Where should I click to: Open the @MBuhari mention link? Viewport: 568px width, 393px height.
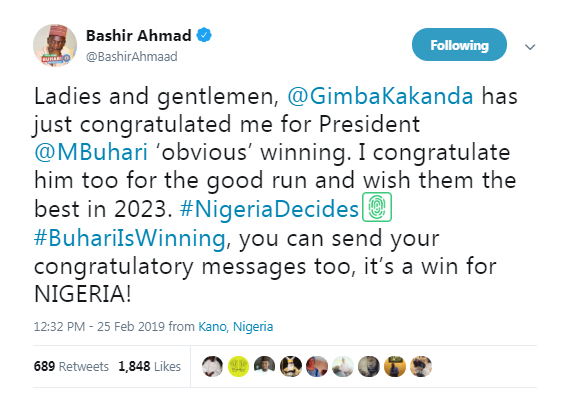coord(91,152)
